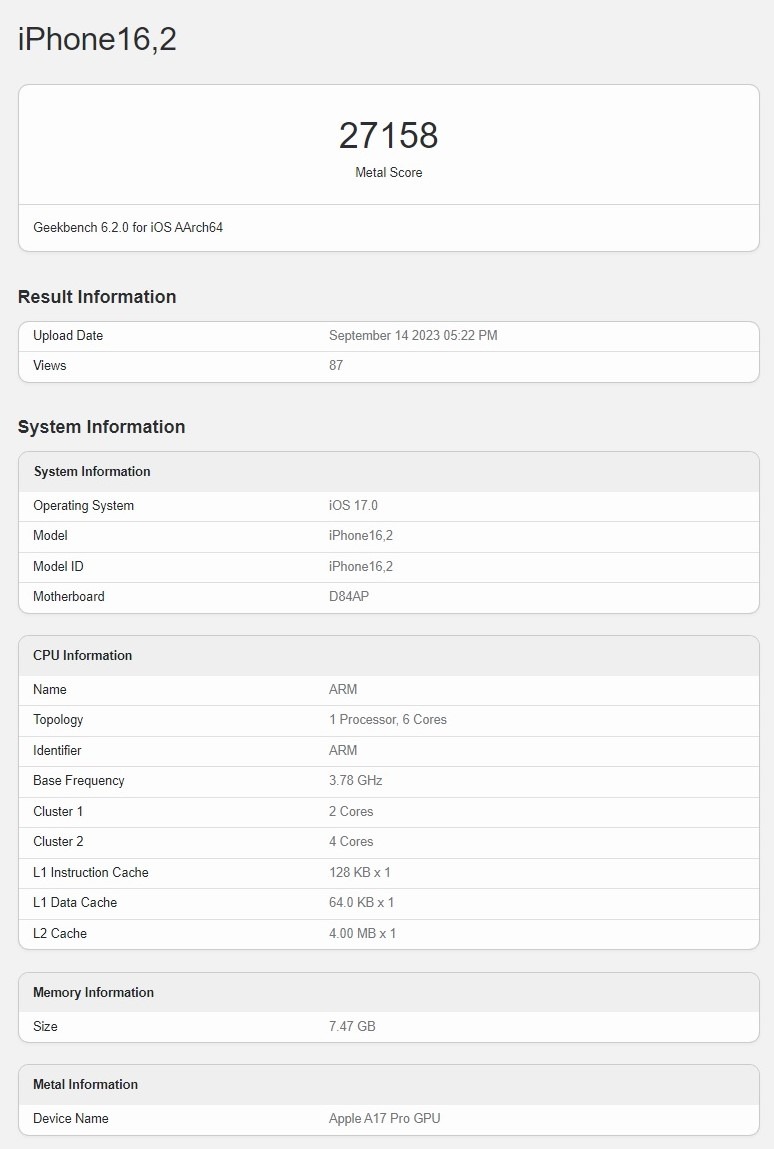This screenshot has height=1149, width=774.
Task: Select the Apple A17 Pro GPU device name
Action: pyautogui.click(x=384, y=1119)
